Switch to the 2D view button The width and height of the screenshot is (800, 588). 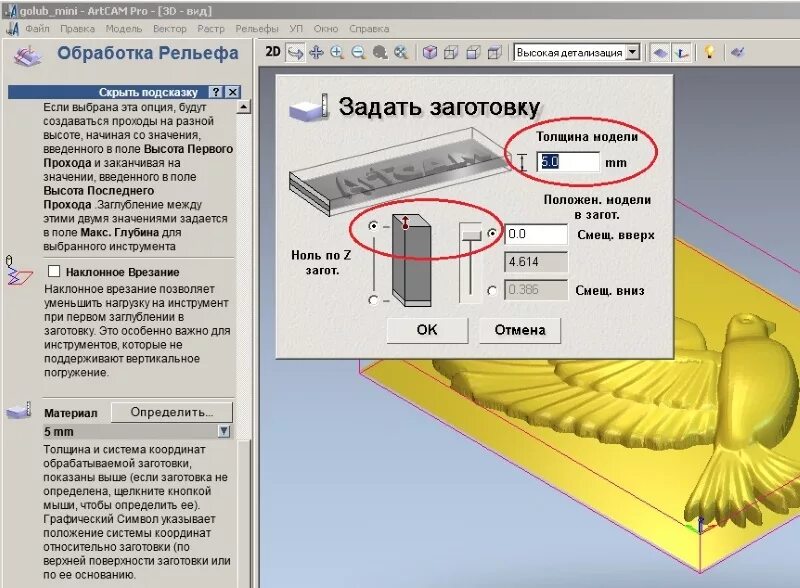(273, 52)
